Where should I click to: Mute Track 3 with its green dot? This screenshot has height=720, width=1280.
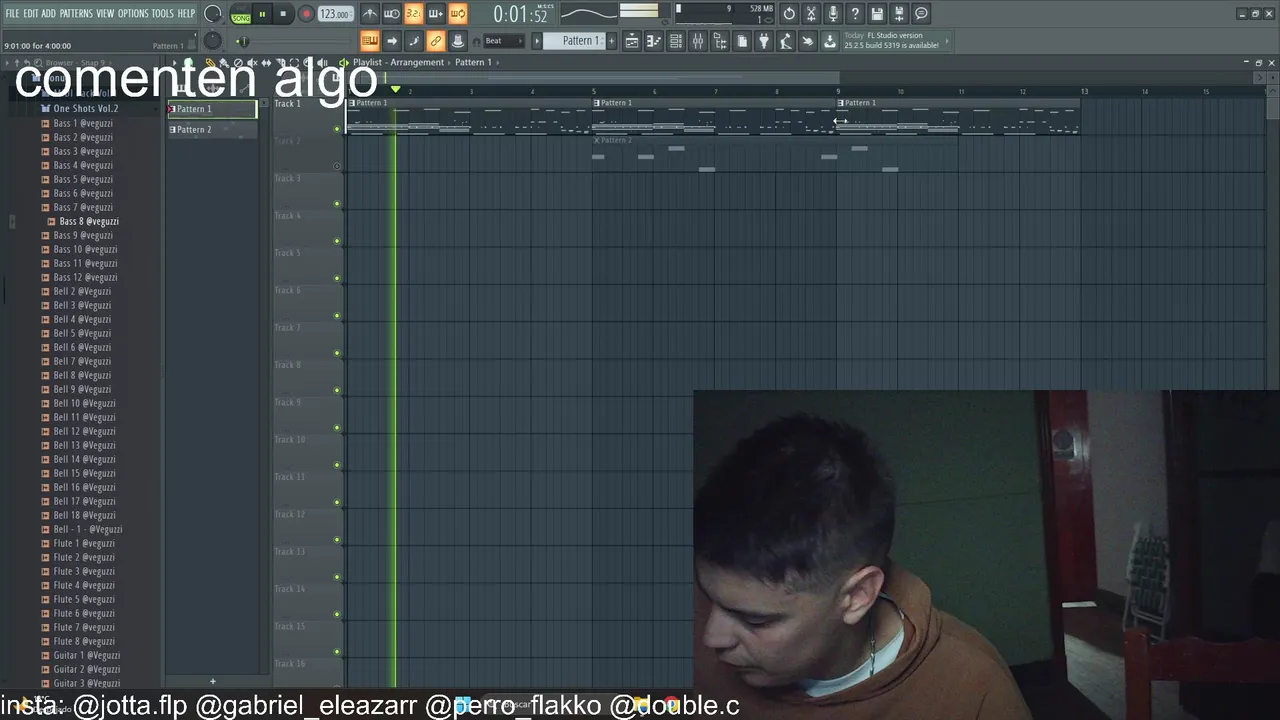pyautogui.click(x=337, y=204)
